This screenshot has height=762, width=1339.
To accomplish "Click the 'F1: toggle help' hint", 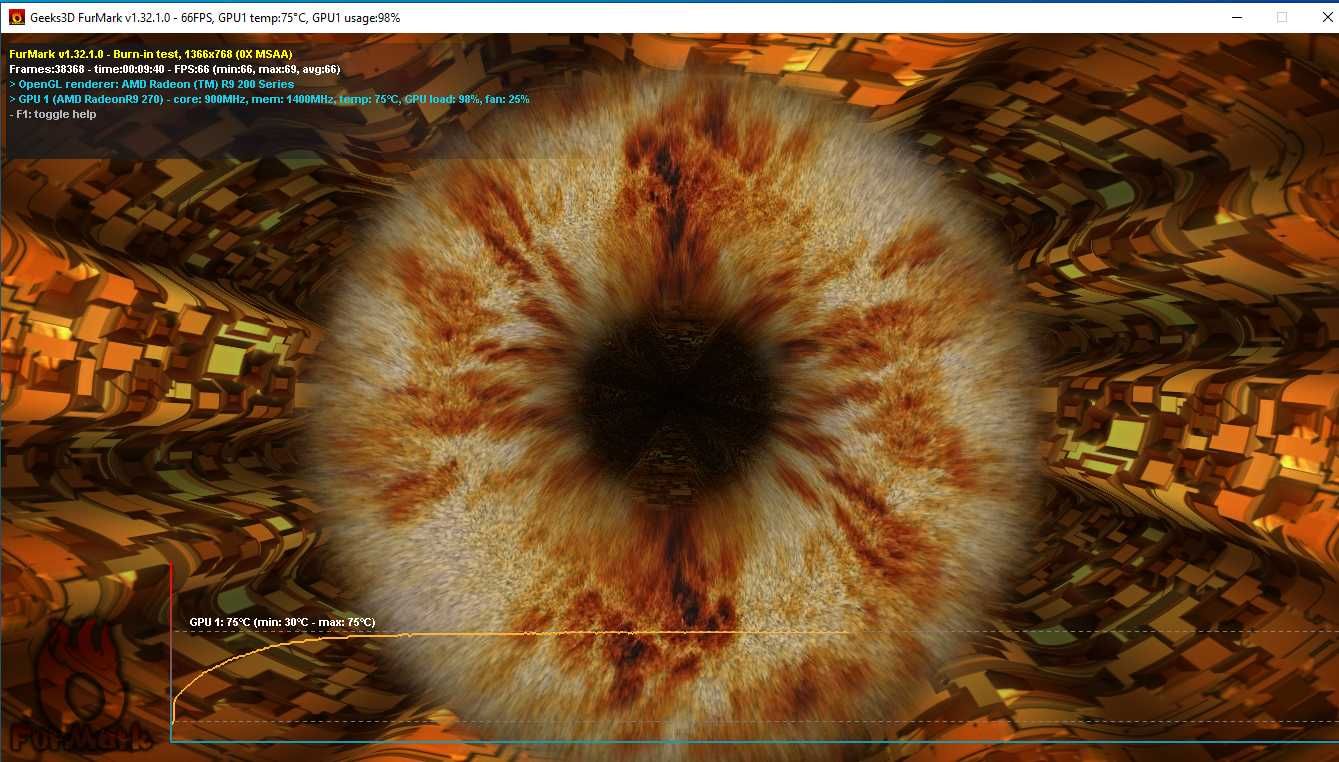I will click(x=52, y=114).
